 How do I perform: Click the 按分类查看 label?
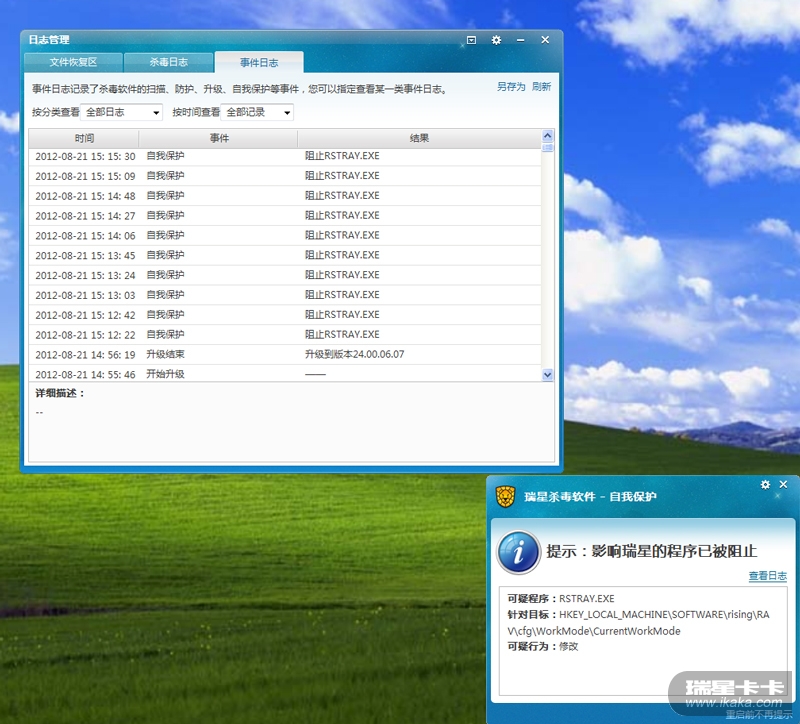[x=56, y=112]
